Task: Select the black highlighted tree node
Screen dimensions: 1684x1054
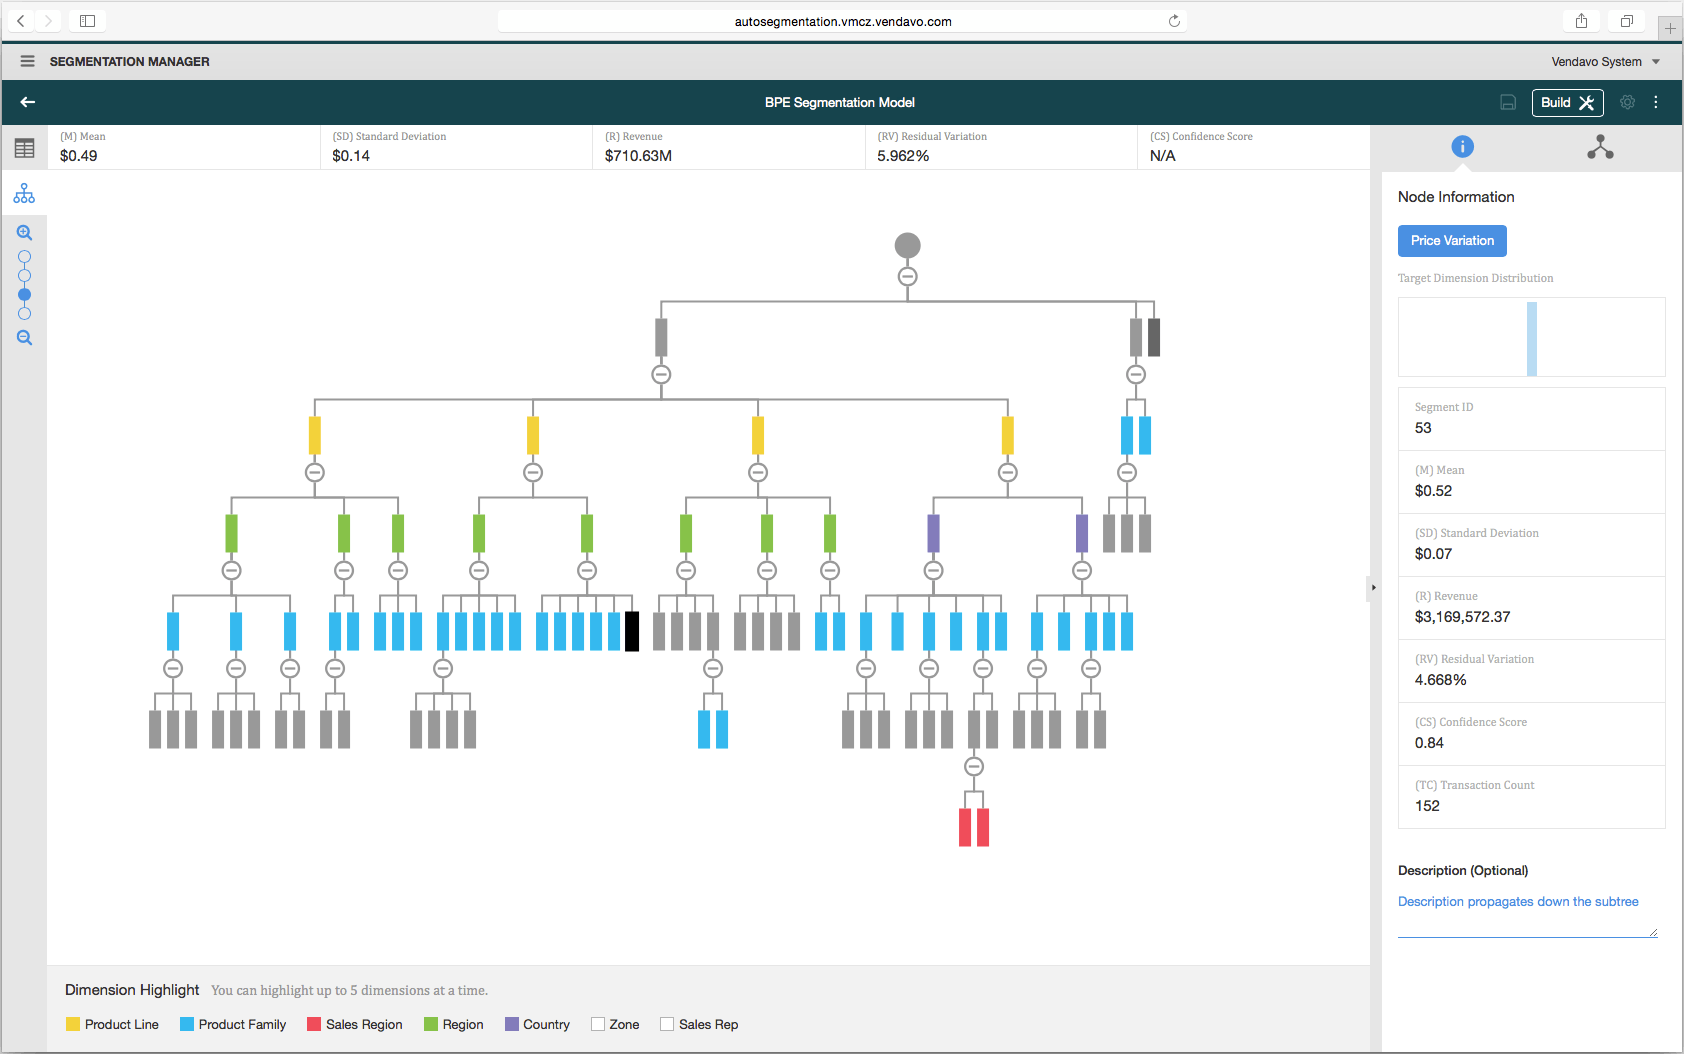Action: click(x=632, y=631)
